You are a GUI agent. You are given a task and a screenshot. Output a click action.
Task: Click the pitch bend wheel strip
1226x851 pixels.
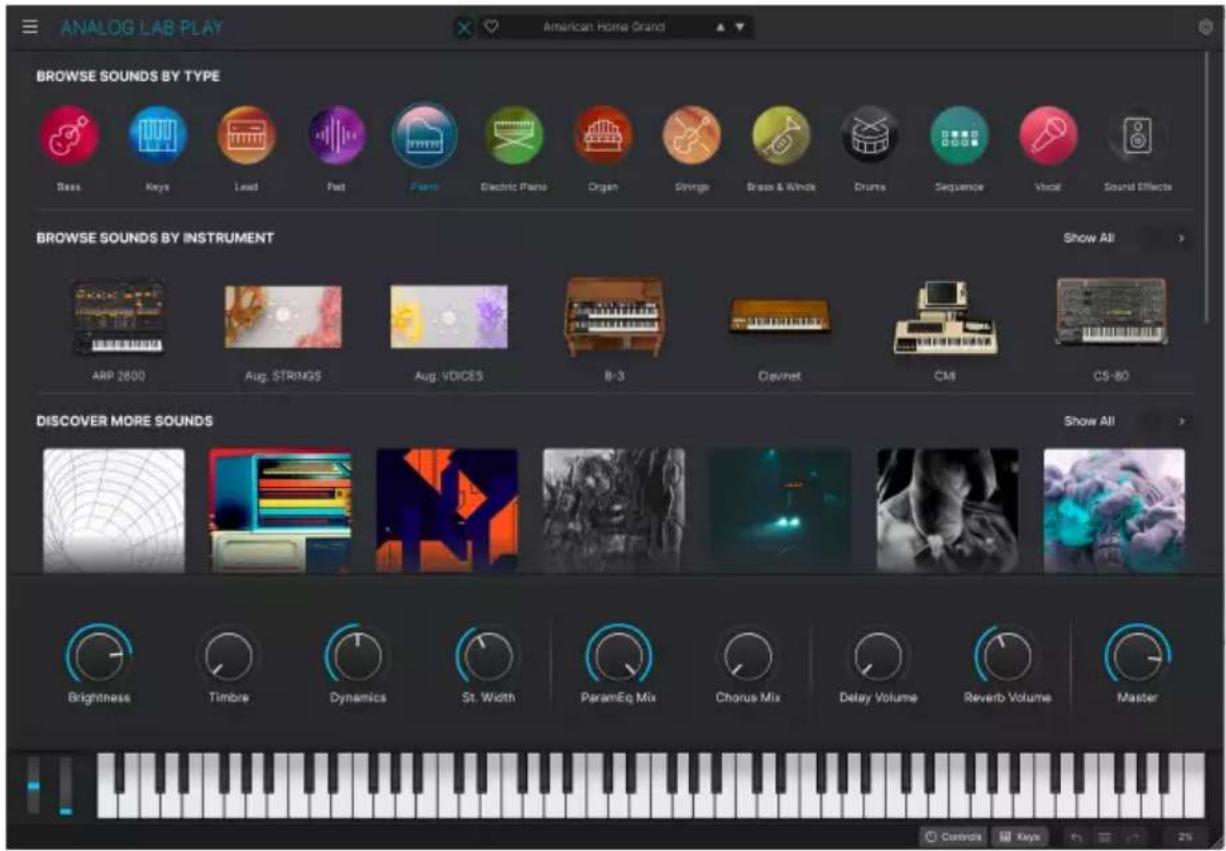point(34,785)
